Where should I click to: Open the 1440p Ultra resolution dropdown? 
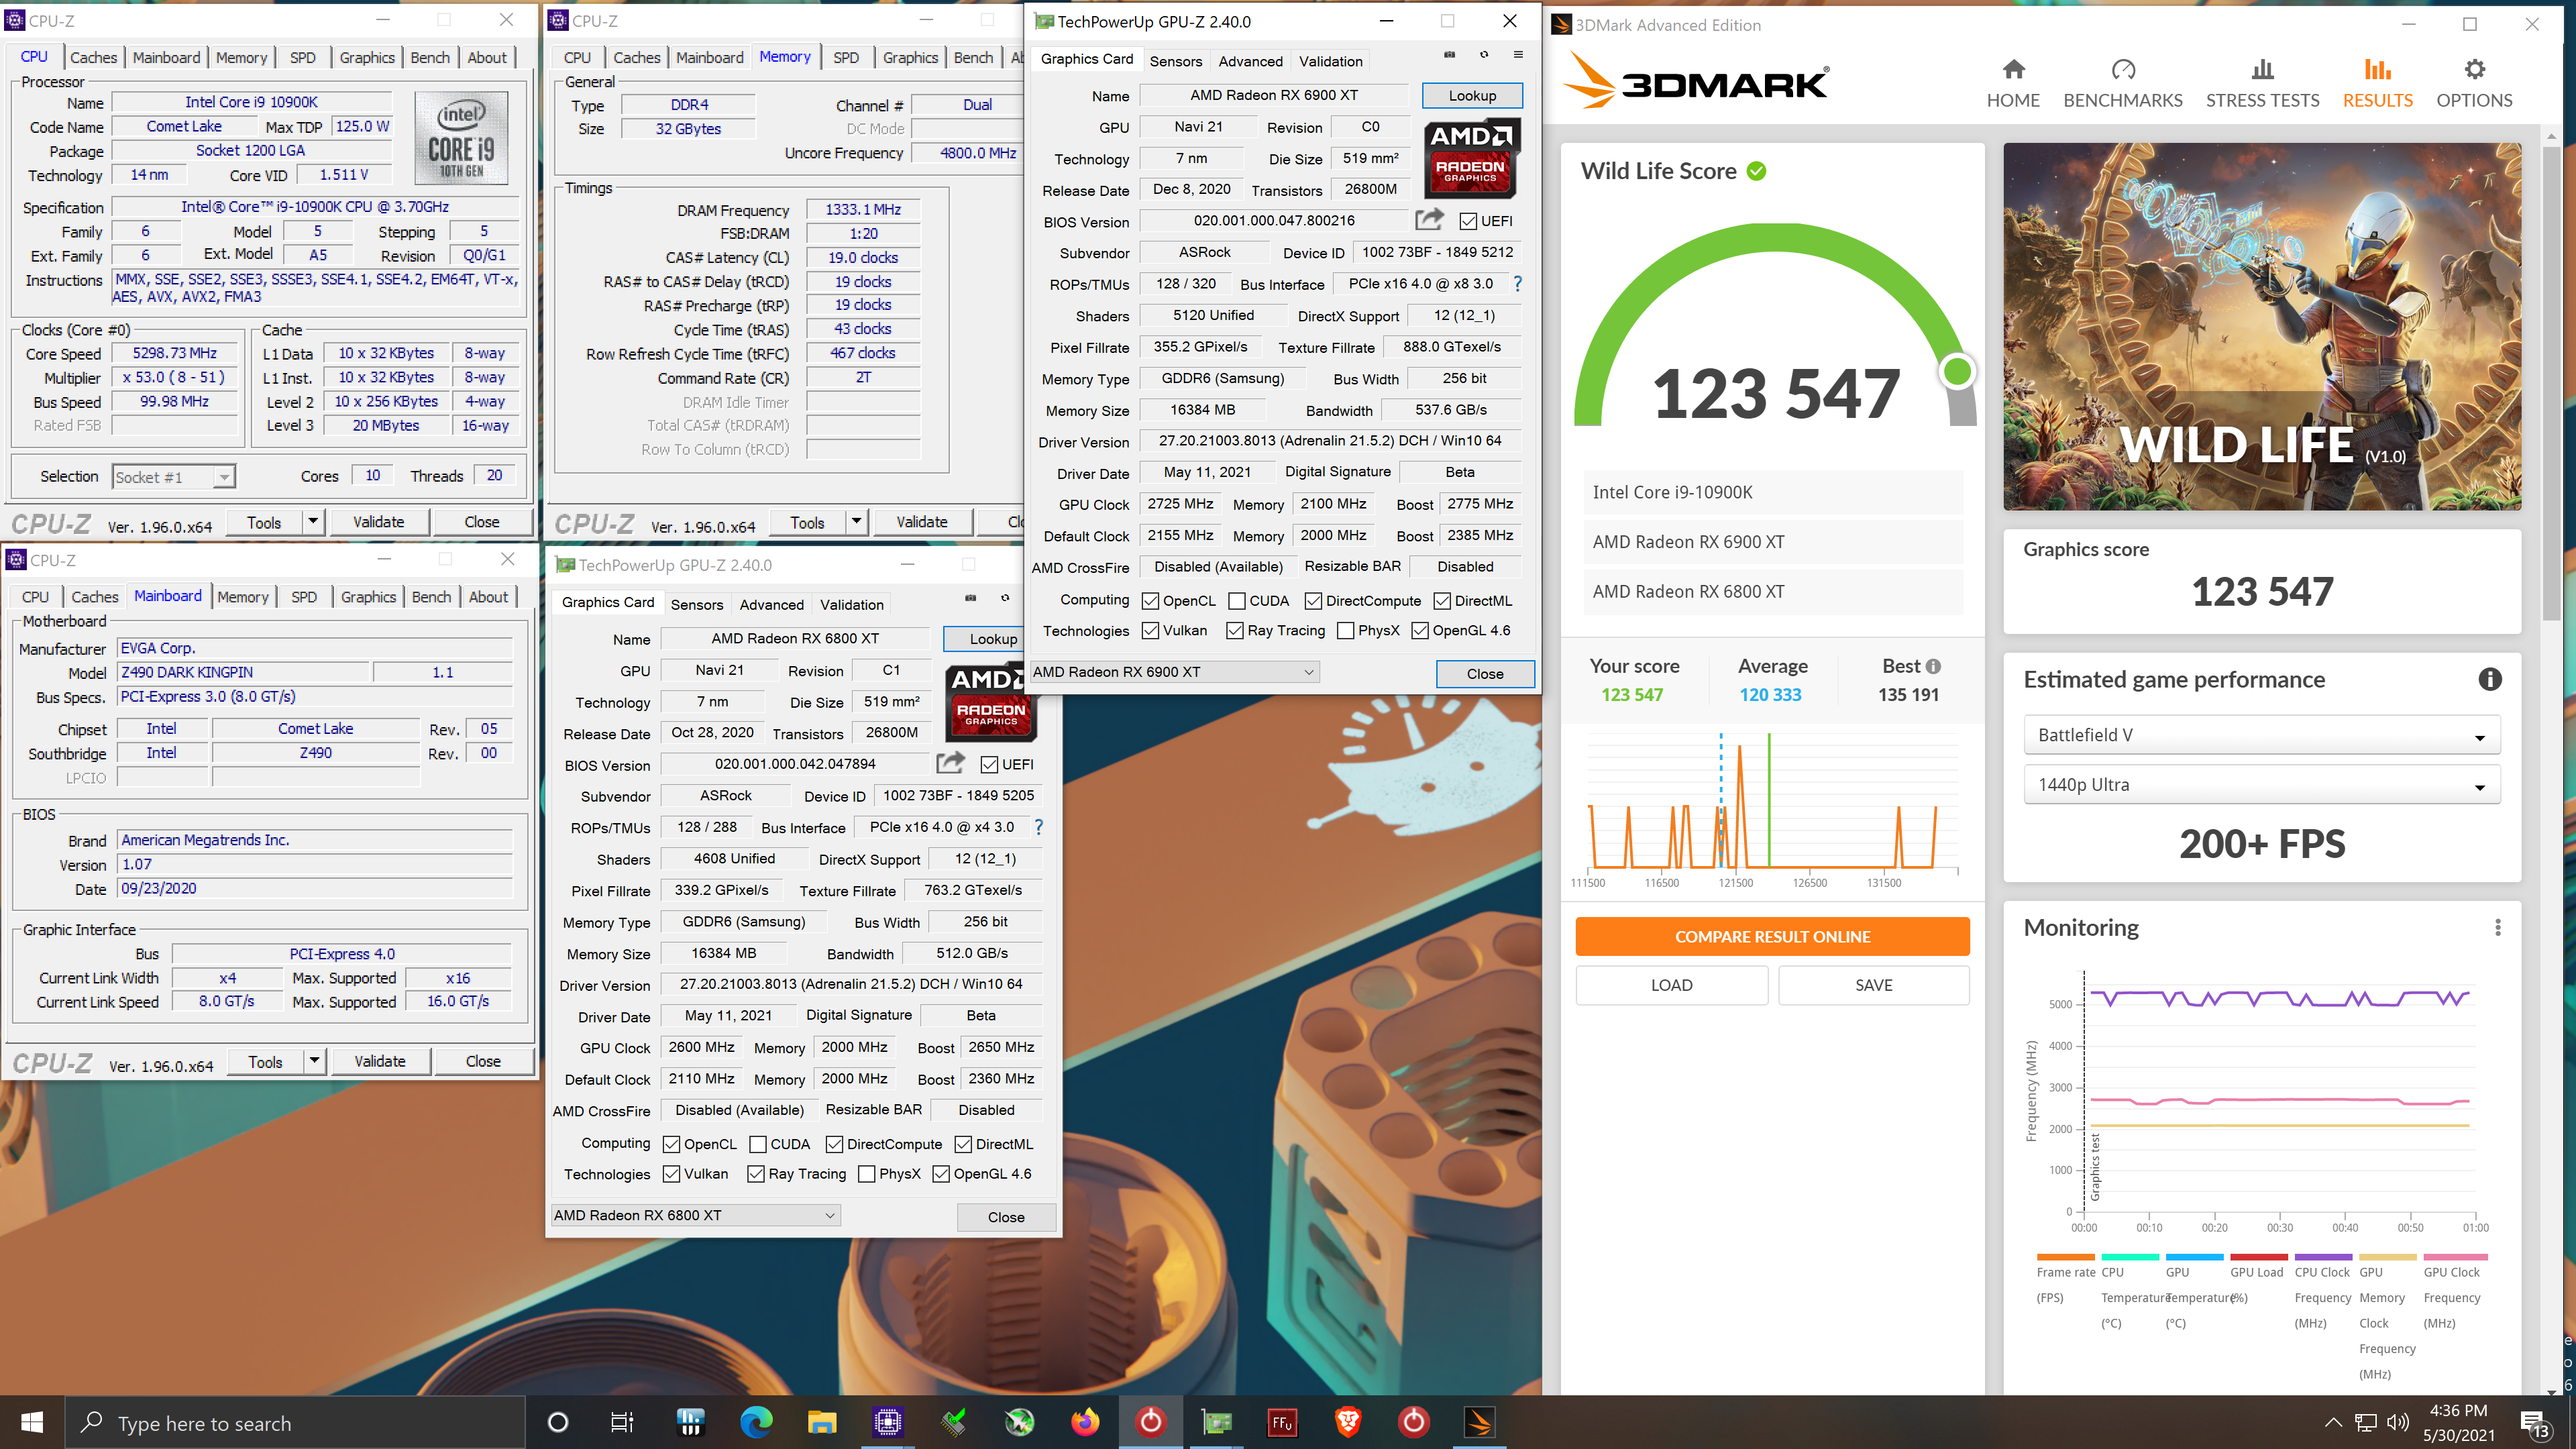click(x=2261, y=785)
